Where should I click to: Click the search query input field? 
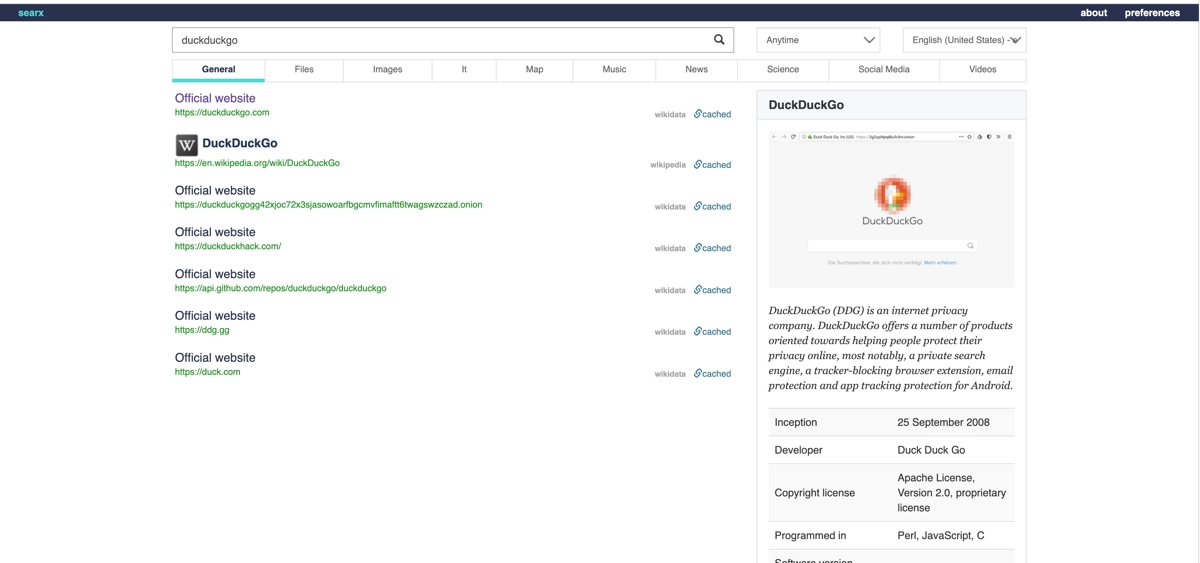click(440, 40)
